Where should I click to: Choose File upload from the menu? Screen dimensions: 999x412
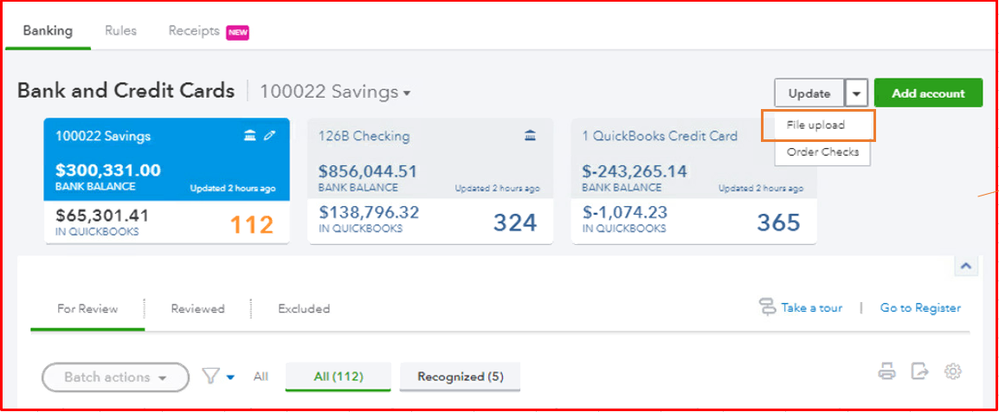pos(816,125)
